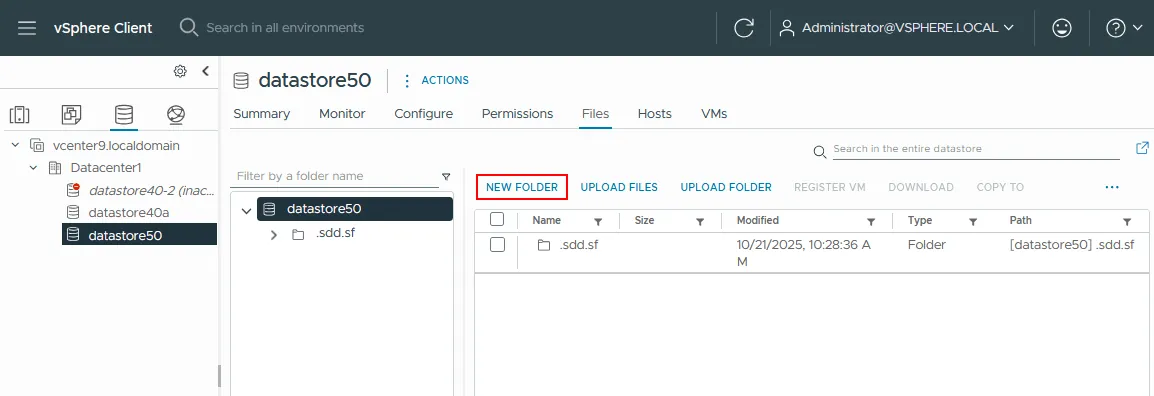Click the datastore icon beside datastore50 title
1154x396 pixels.
(241, 80)
